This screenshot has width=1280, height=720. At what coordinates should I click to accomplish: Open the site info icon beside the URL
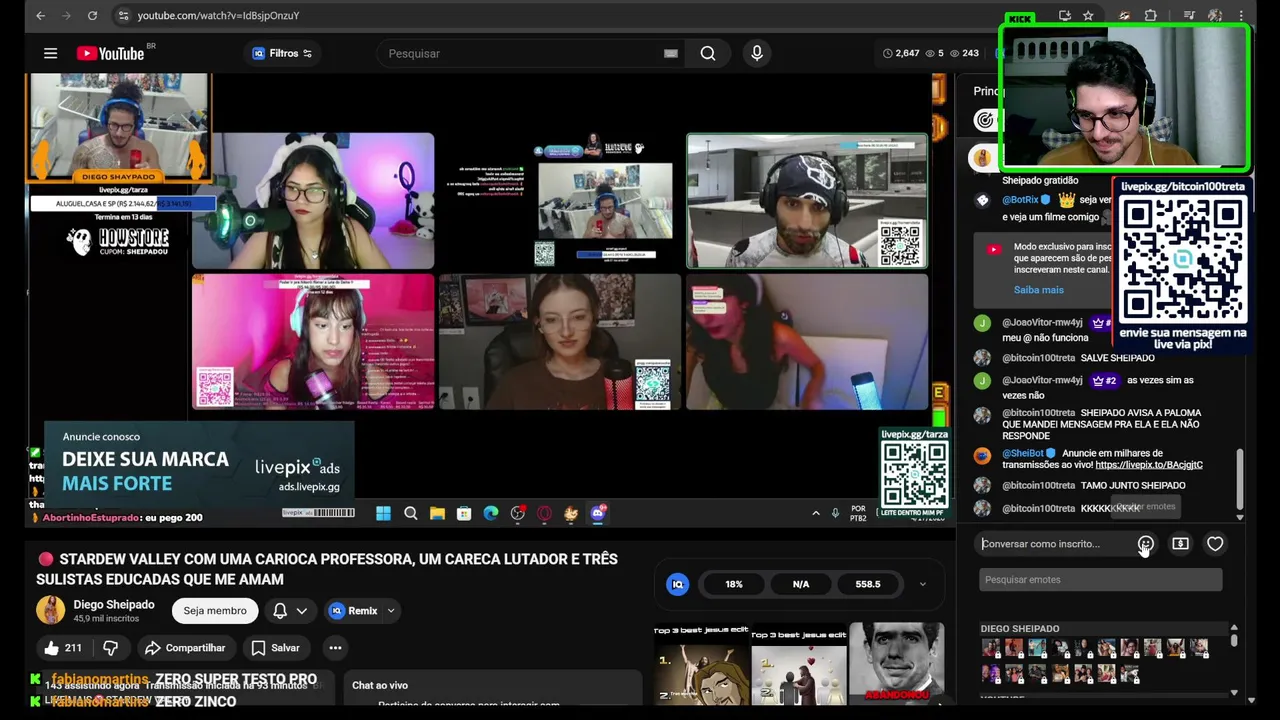[123, 16]
